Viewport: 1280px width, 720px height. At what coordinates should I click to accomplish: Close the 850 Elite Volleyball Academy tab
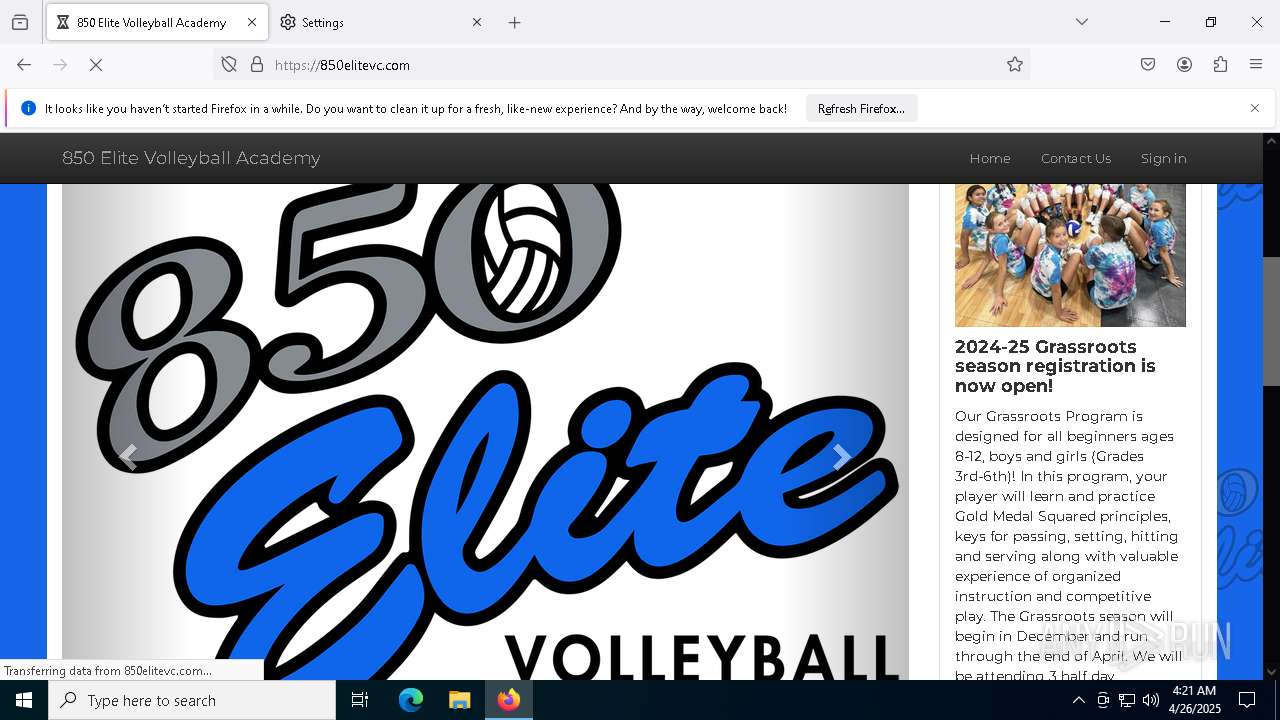coord(252,22)
